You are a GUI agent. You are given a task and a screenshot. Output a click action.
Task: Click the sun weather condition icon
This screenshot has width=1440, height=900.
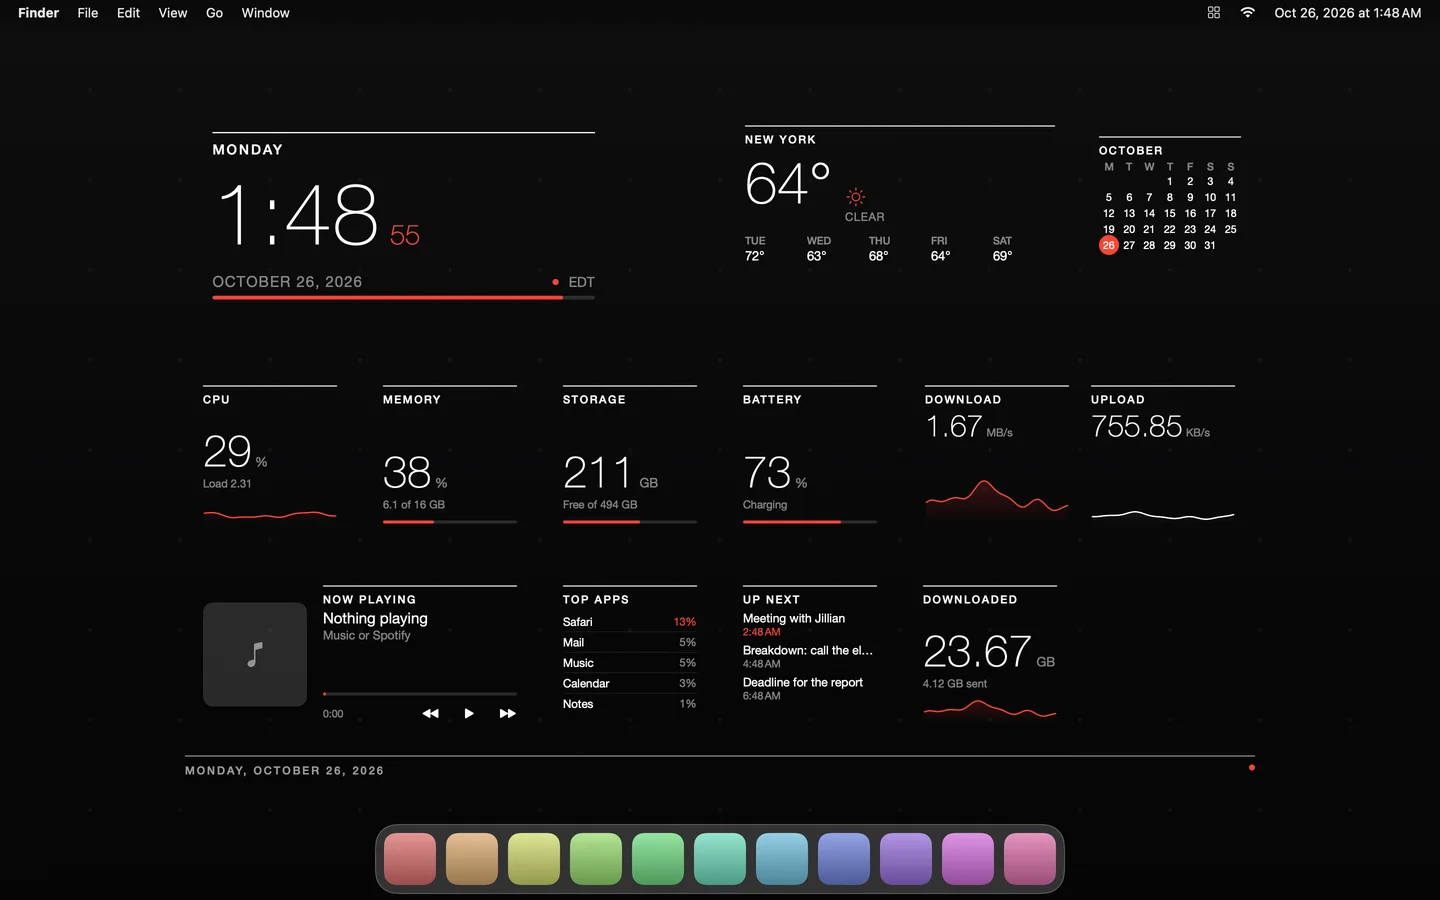tap(856, 197)
